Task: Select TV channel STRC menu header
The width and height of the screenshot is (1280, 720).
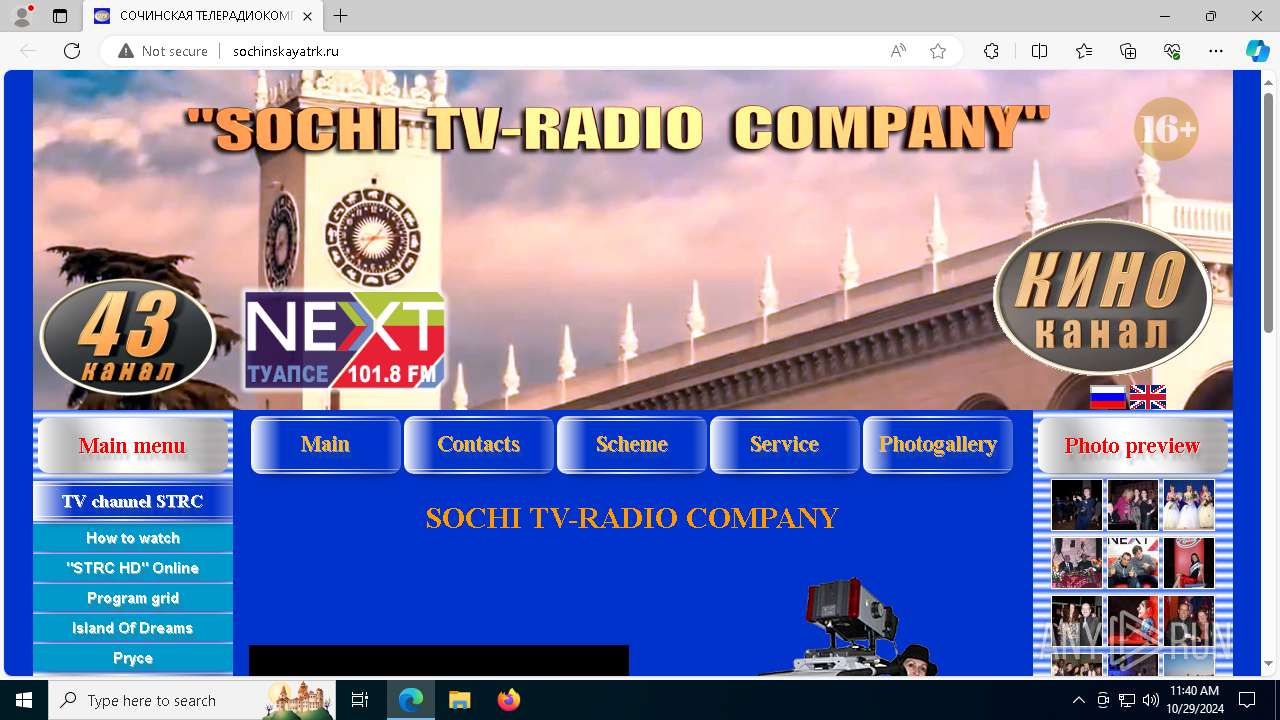Action: 132,501
